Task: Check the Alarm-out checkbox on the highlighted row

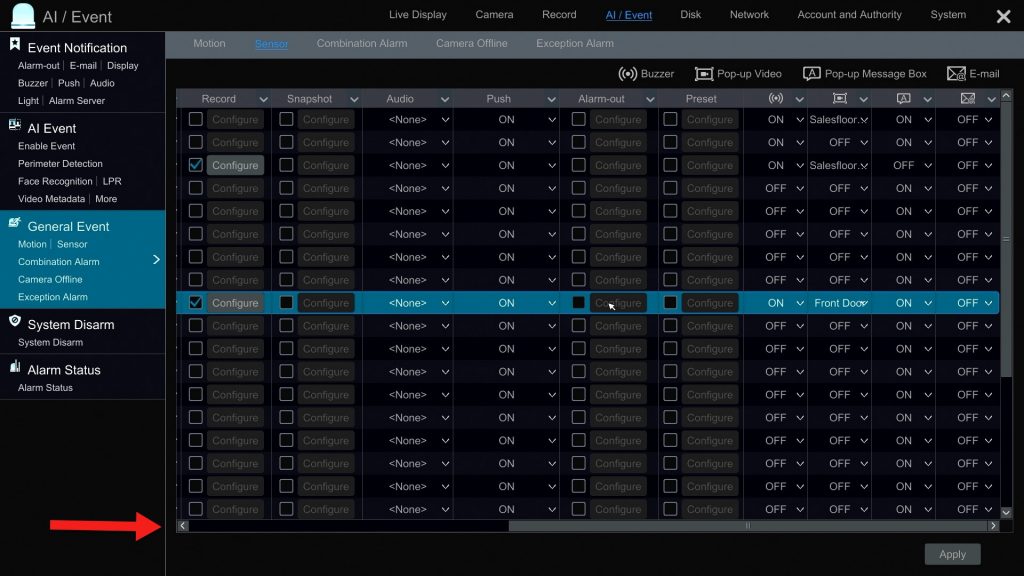Action: pos(579,302)
